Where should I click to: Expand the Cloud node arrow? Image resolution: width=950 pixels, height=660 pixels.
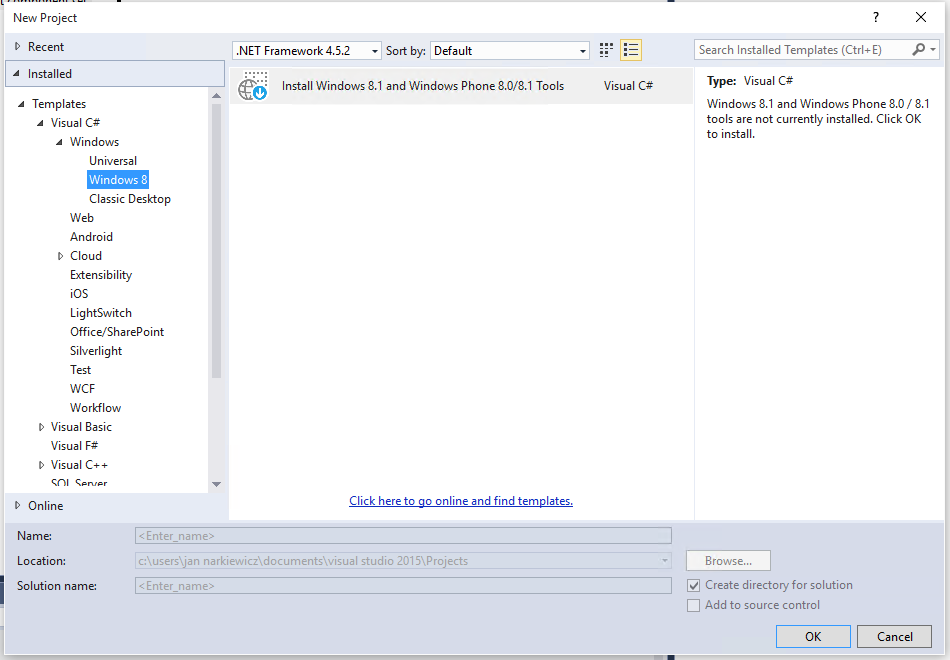60,256
